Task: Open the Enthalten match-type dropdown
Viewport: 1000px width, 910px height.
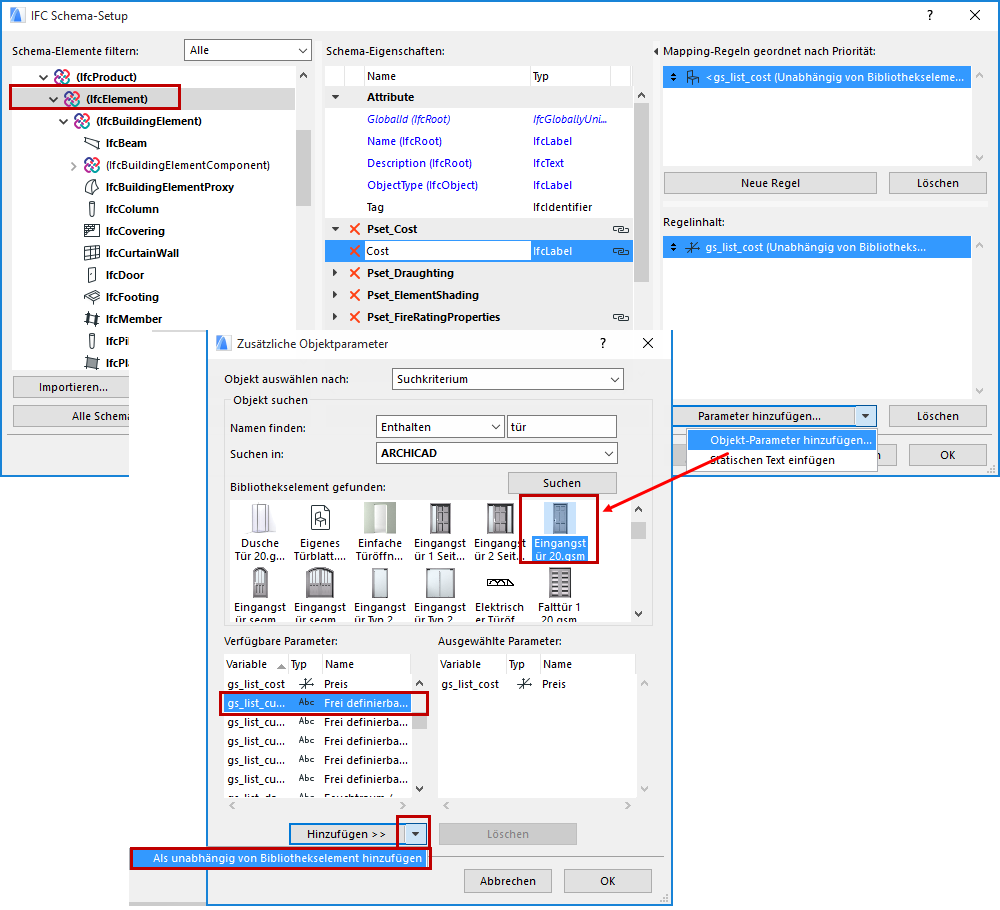Action: [x=440, y=427]
